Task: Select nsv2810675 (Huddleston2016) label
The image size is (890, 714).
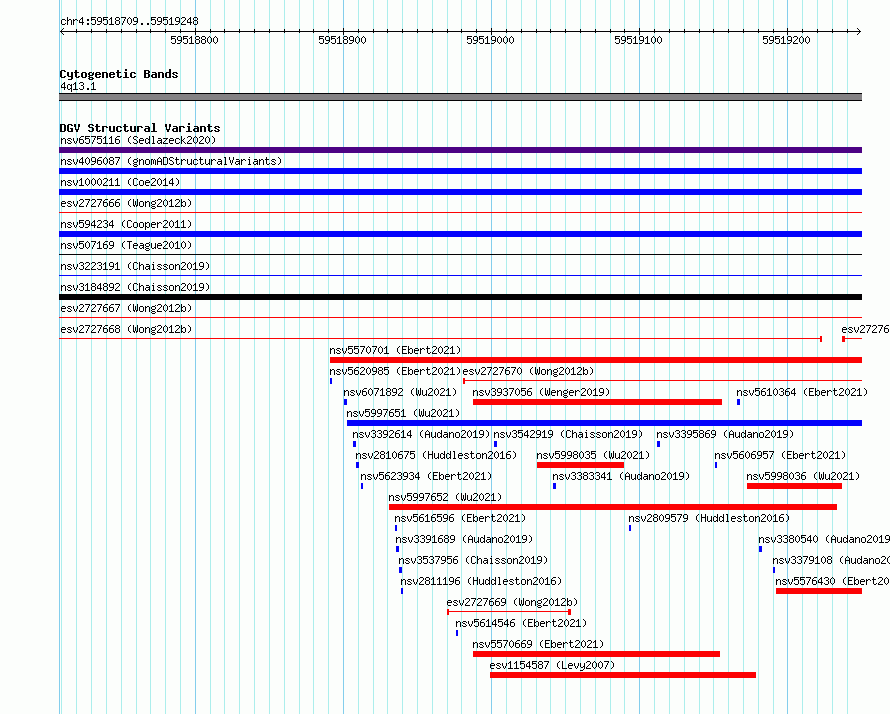Action: (x=436, y=455)
